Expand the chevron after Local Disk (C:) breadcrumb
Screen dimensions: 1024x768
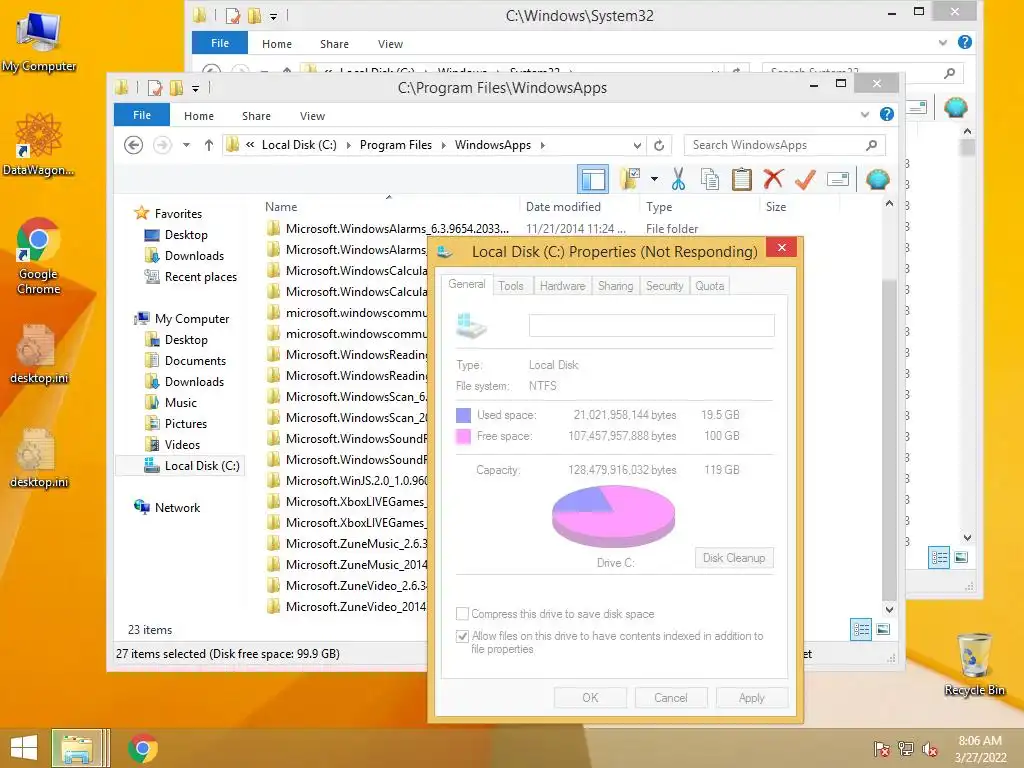point(348,145)
